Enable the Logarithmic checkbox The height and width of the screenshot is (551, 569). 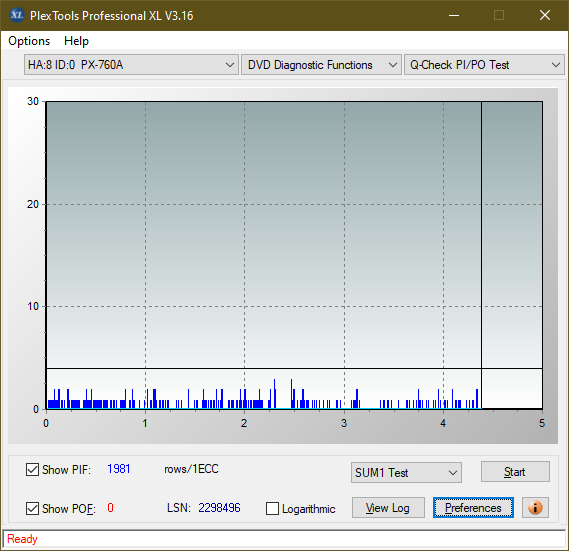(x=272, y=508)
